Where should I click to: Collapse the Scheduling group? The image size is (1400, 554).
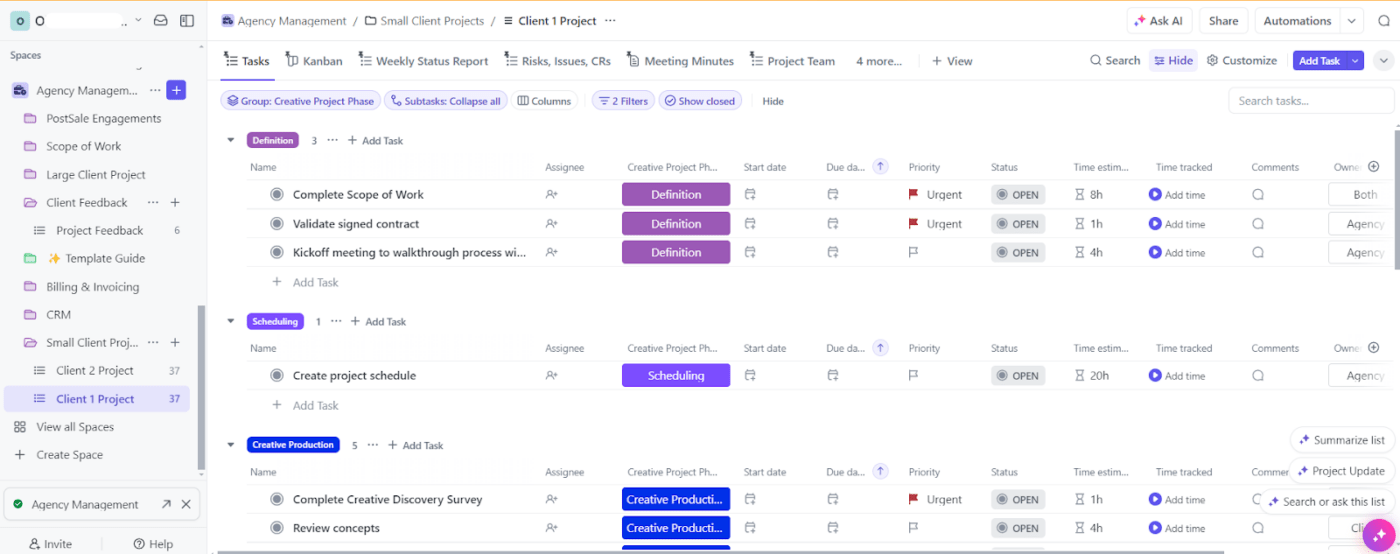point(231,322)
